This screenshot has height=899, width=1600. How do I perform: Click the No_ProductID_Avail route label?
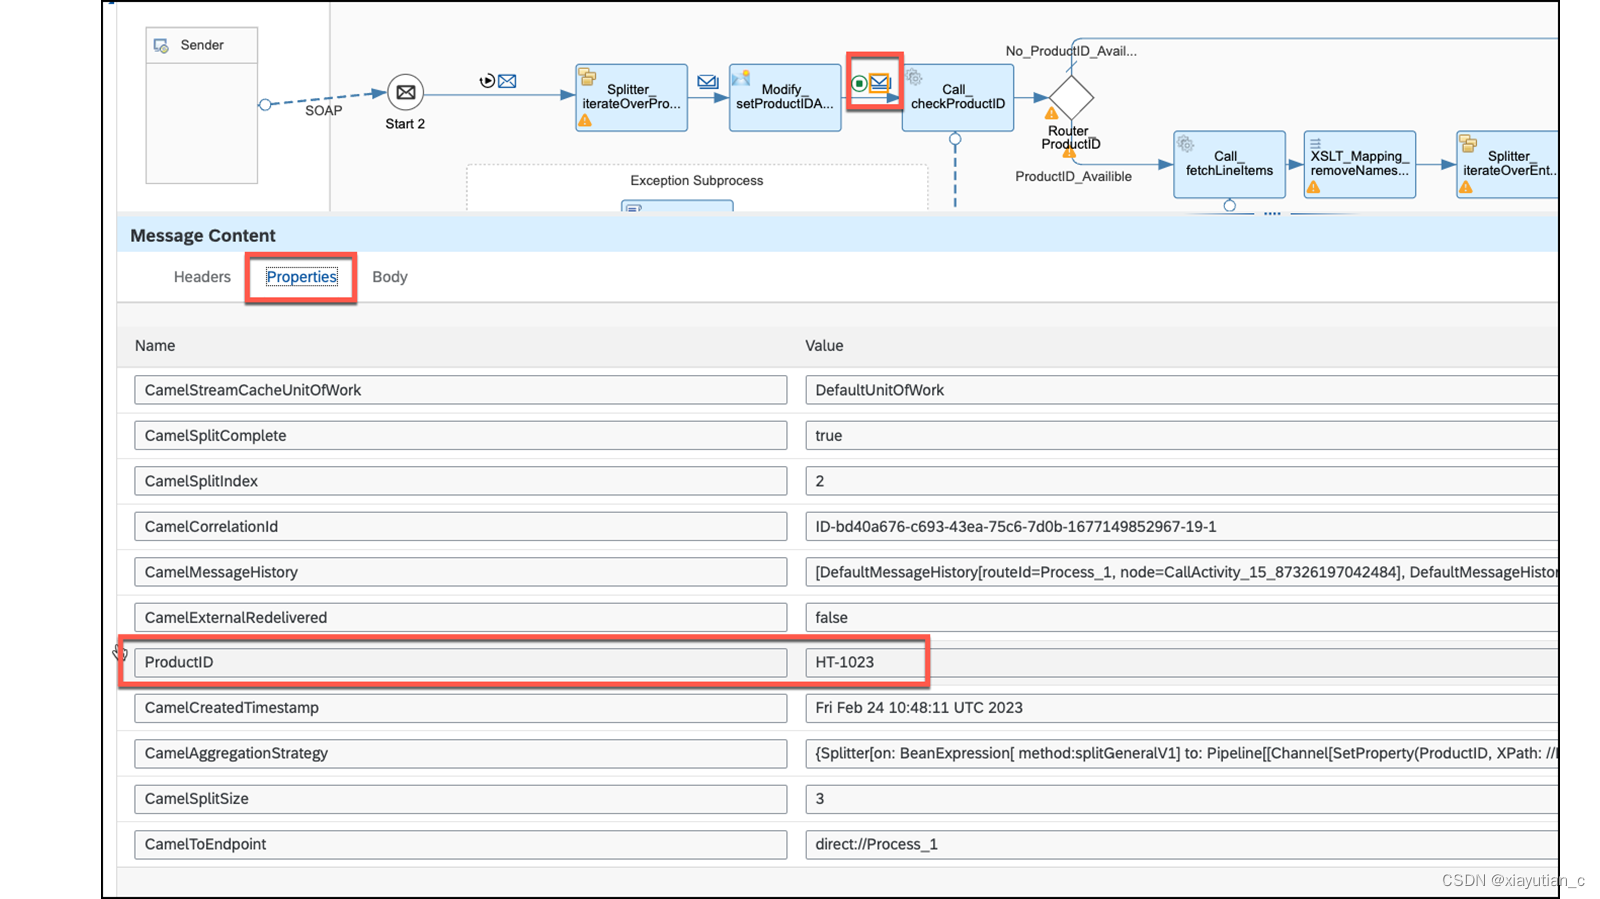point(1071,51)
